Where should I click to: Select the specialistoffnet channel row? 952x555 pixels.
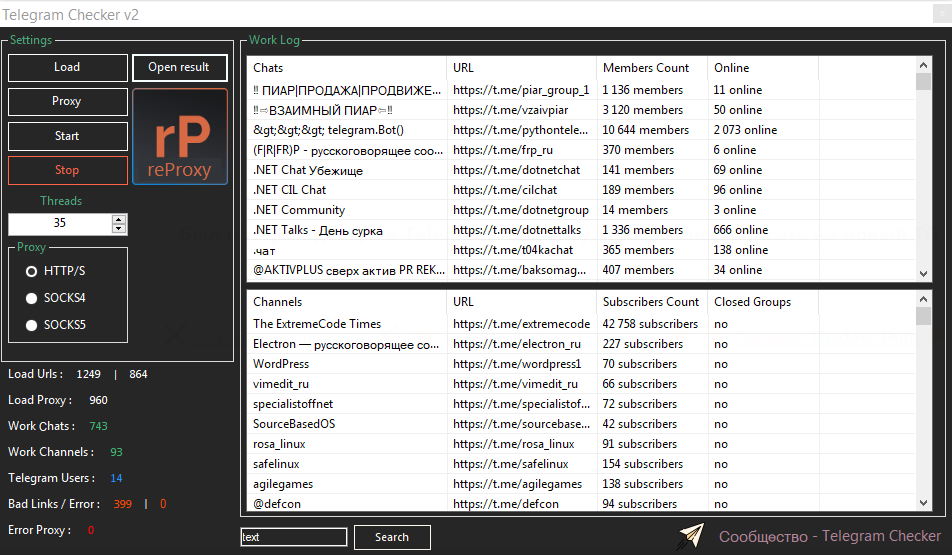coord(581,404)
